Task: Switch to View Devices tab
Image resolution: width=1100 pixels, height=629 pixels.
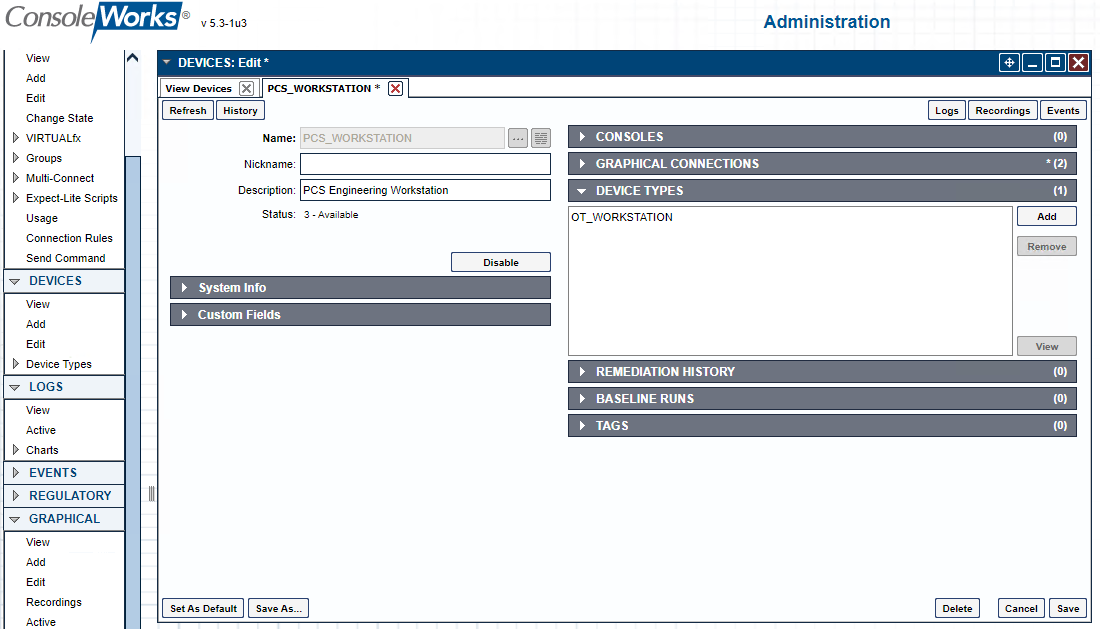Action: (x=199, y=88)
